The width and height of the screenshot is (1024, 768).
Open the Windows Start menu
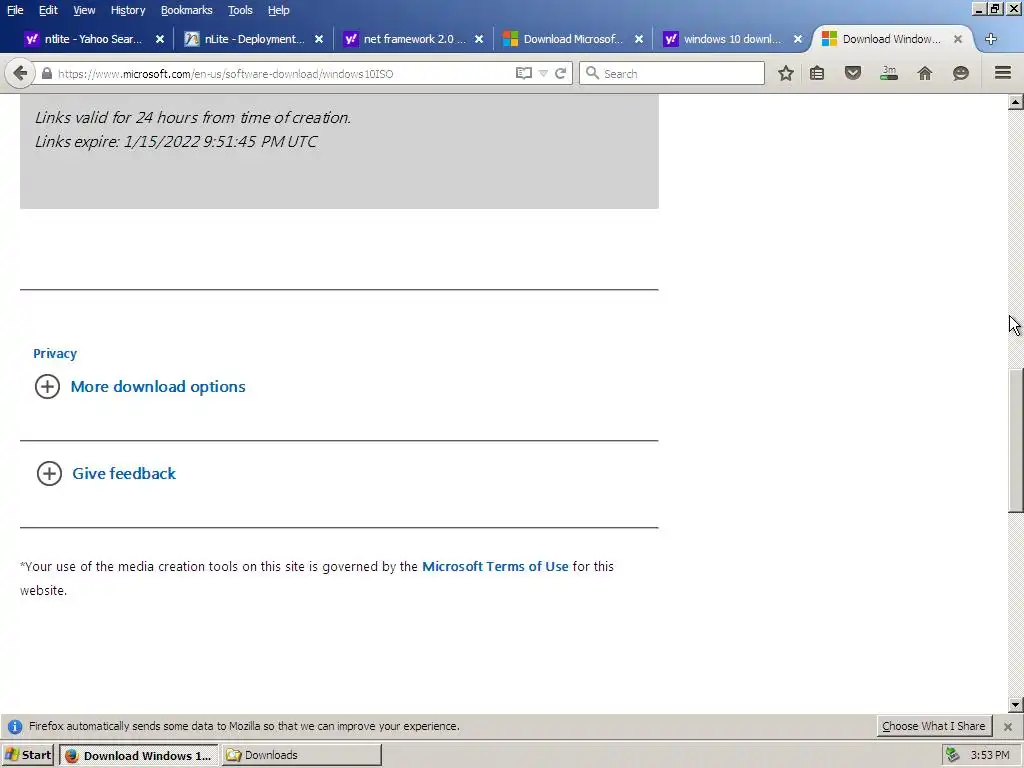27,755
